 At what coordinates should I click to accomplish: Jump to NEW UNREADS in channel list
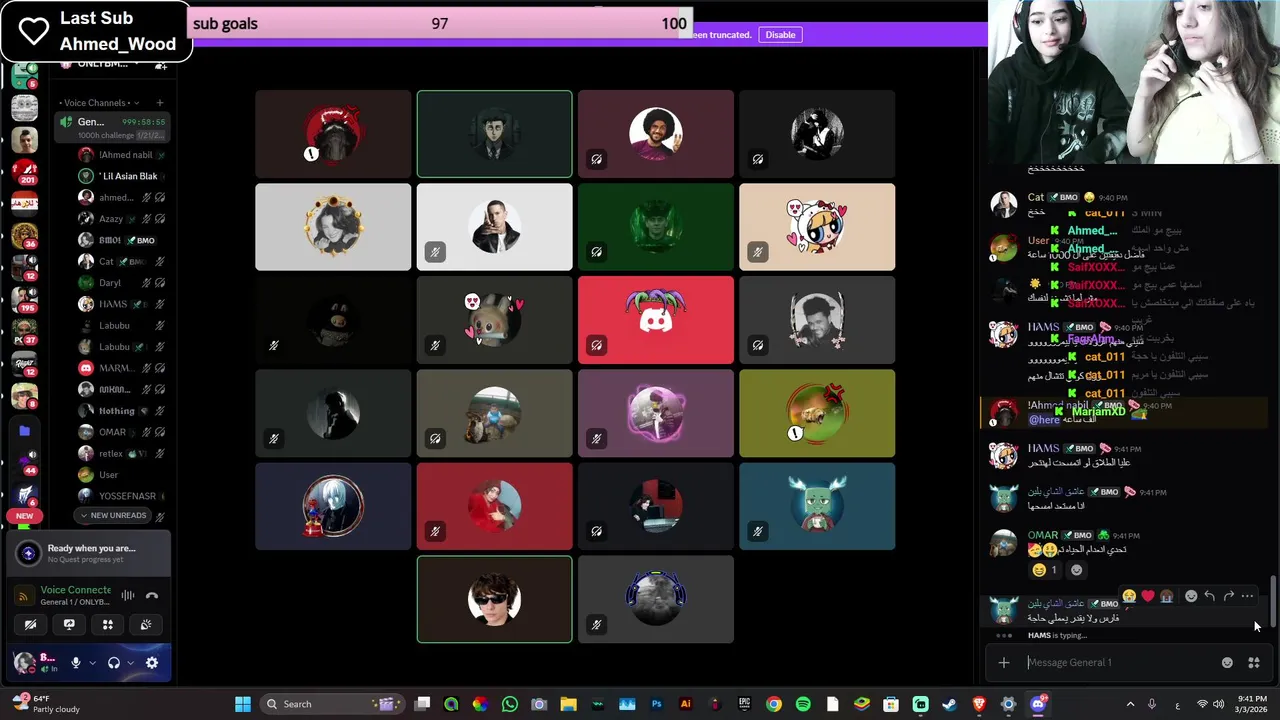pos(113,515)
